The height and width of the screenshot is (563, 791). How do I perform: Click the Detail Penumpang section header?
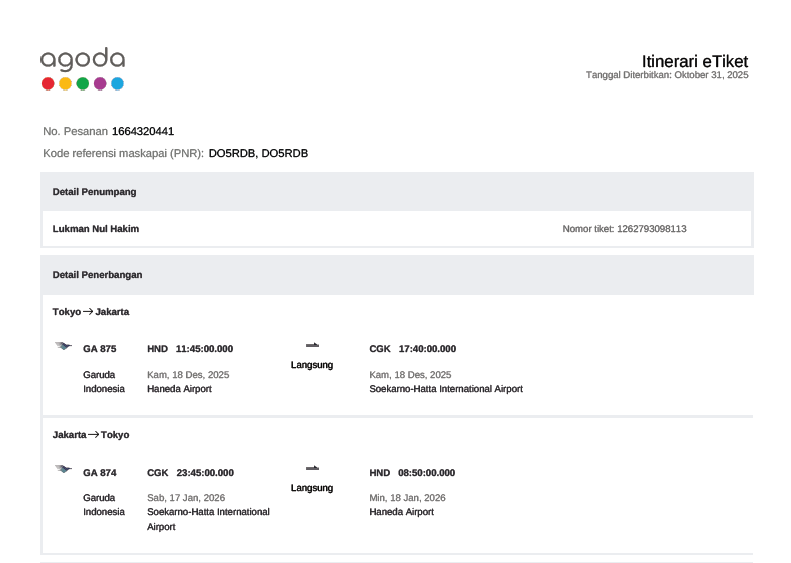94,191
